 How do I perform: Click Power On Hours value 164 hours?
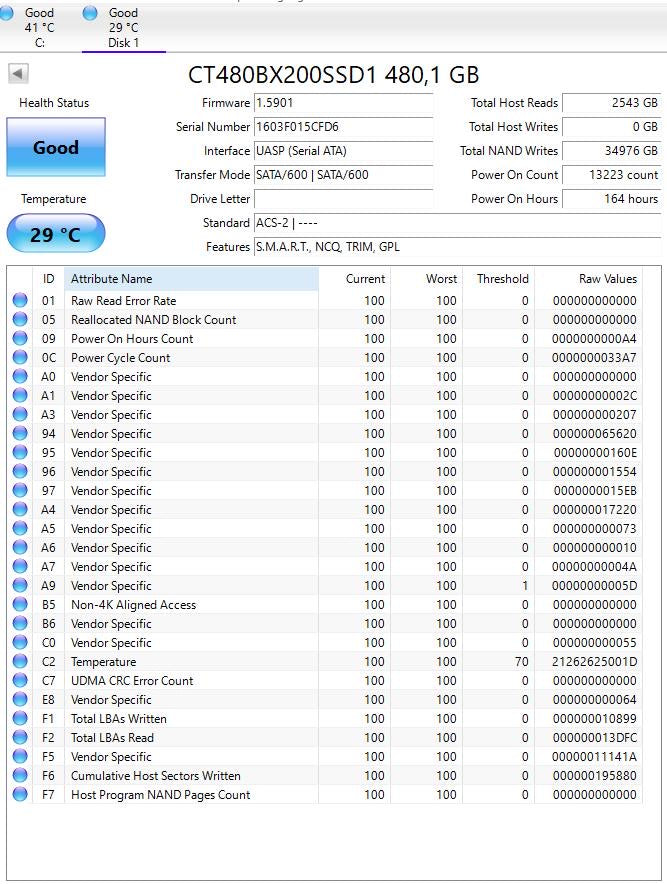(x=611, y=199)
